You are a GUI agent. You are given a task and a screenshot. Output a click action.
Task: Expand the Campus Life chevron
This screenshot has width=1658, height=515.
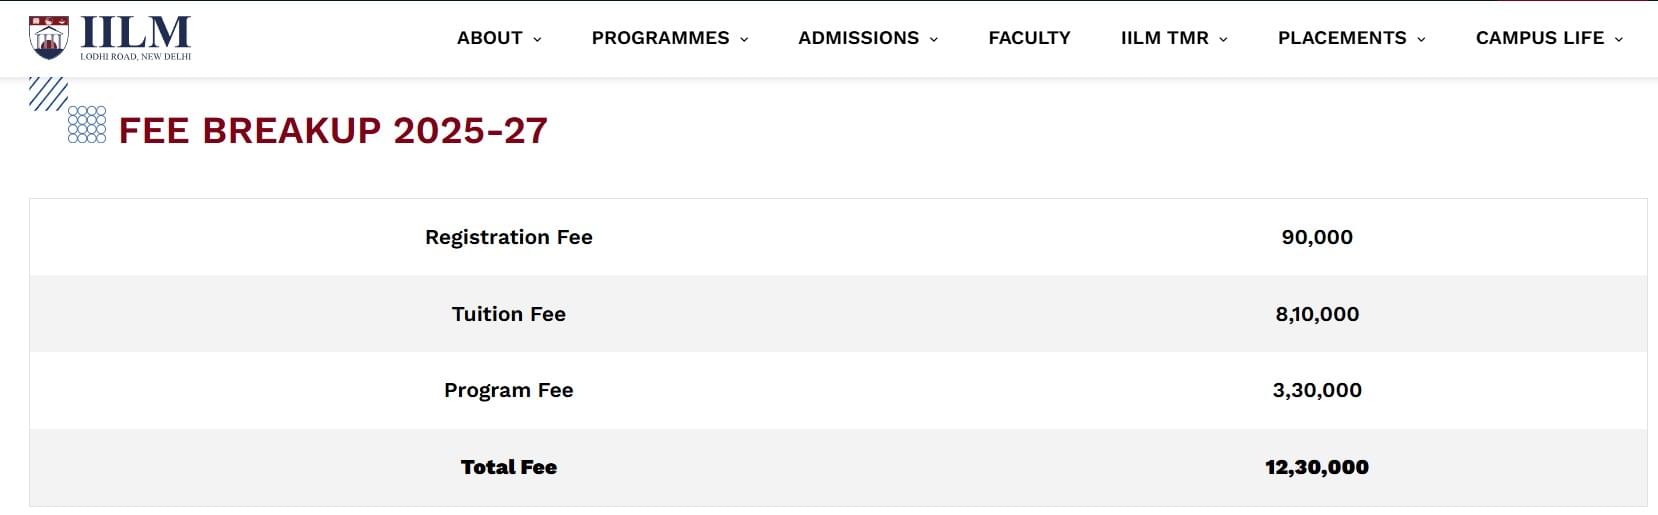[1619, 39]
